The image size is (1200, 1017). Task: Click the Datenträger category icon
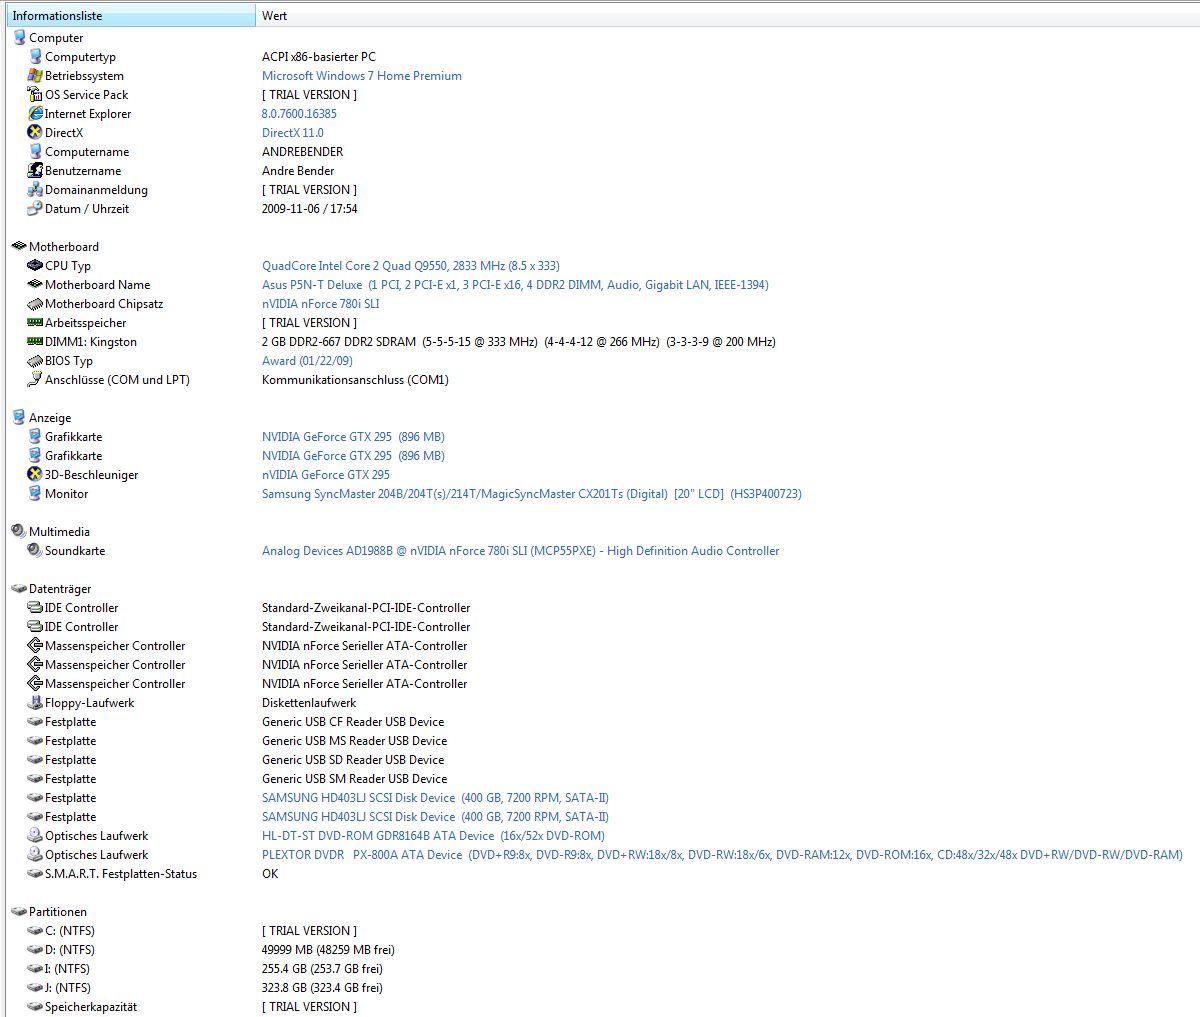[19, 589]
